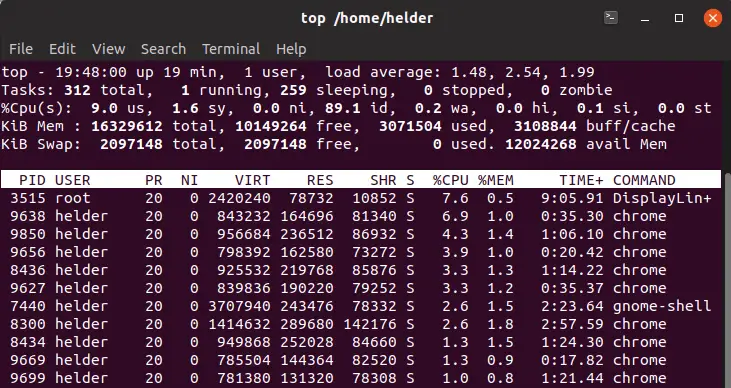This screenshot has height=388, width=731.
Task: Minimize the terminal window
Action: (645, 19)
